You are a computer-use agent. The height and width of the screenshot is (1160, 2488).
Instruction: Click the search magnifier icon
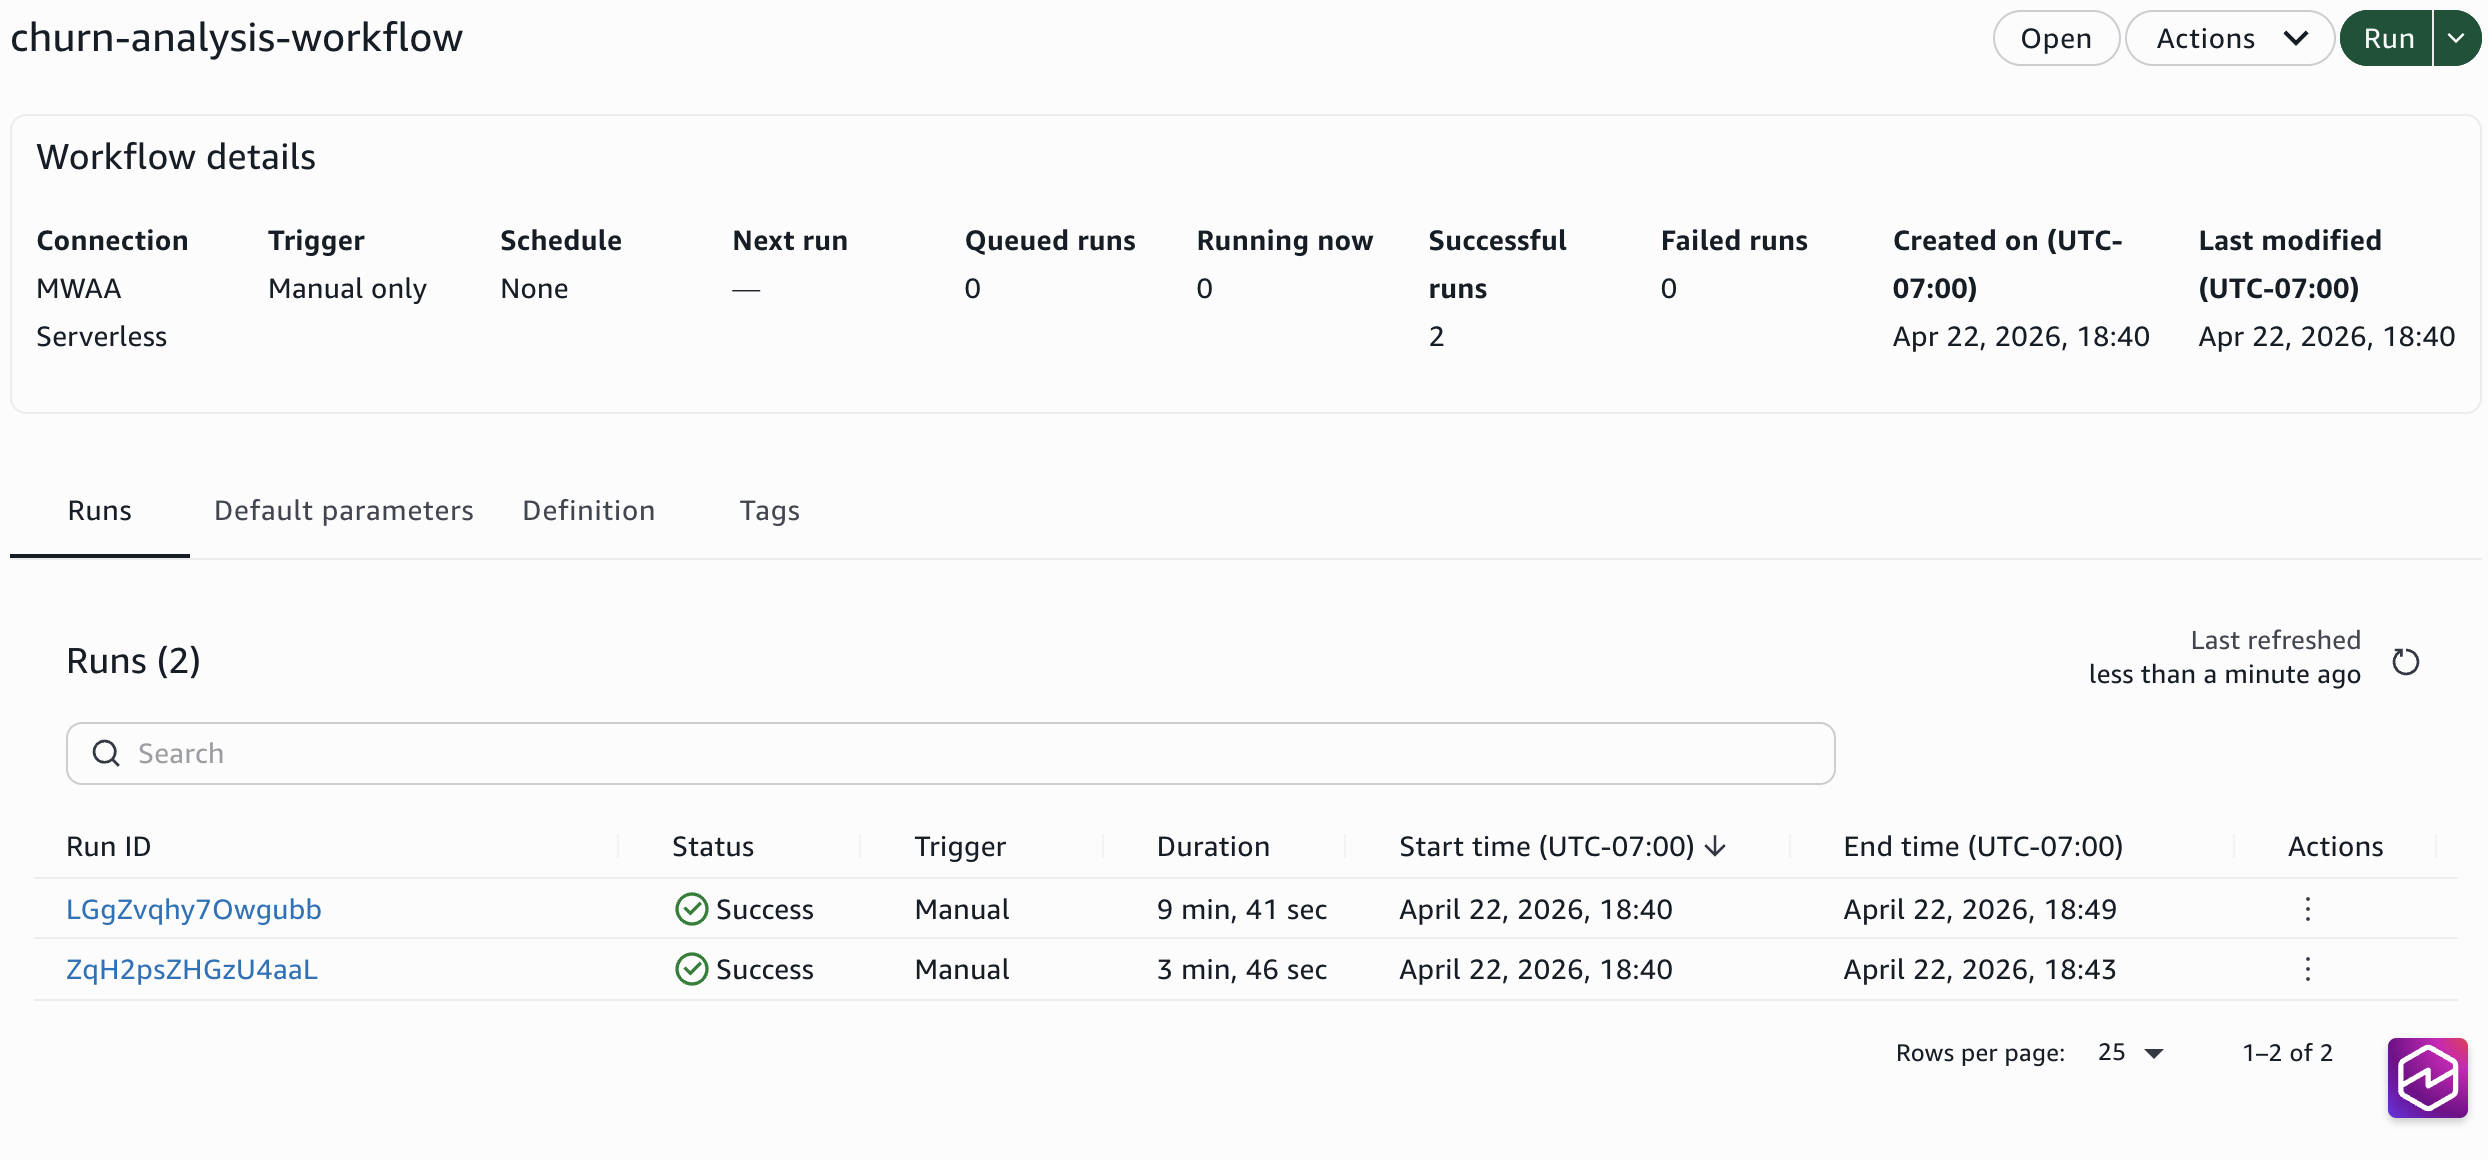[106, 753]
